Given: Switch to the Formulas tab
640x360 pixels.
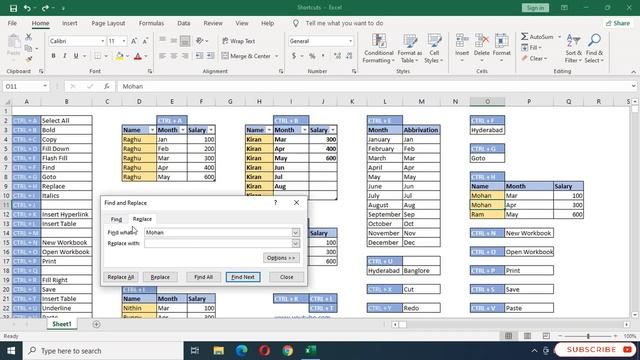Looking at the screenshot, I should [151, 23].
